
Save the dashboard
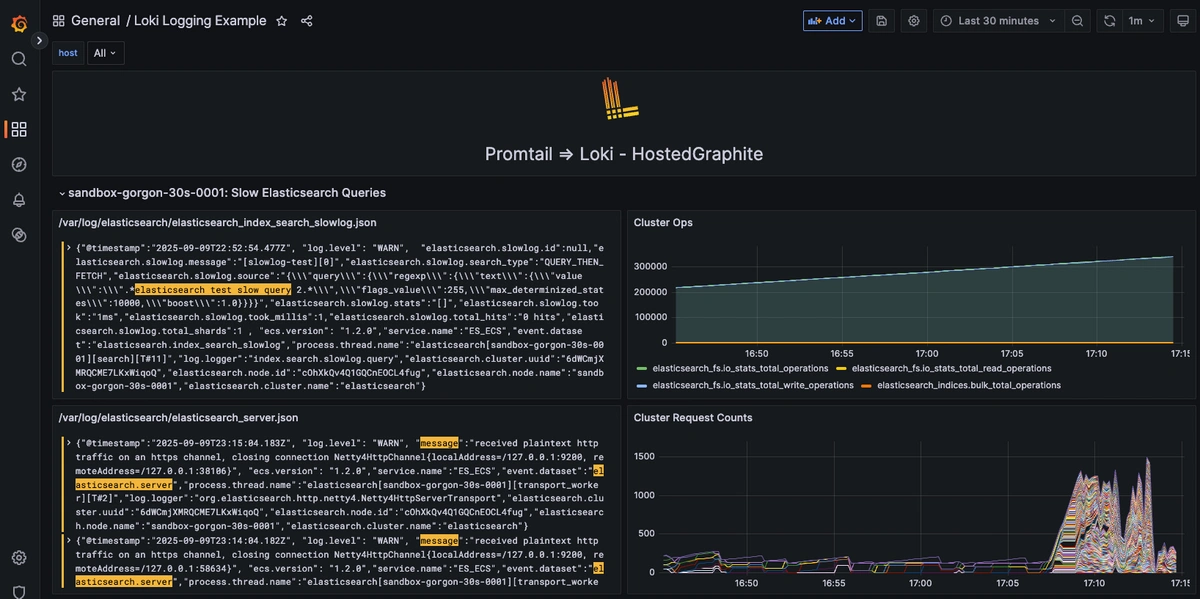point(882,21)
